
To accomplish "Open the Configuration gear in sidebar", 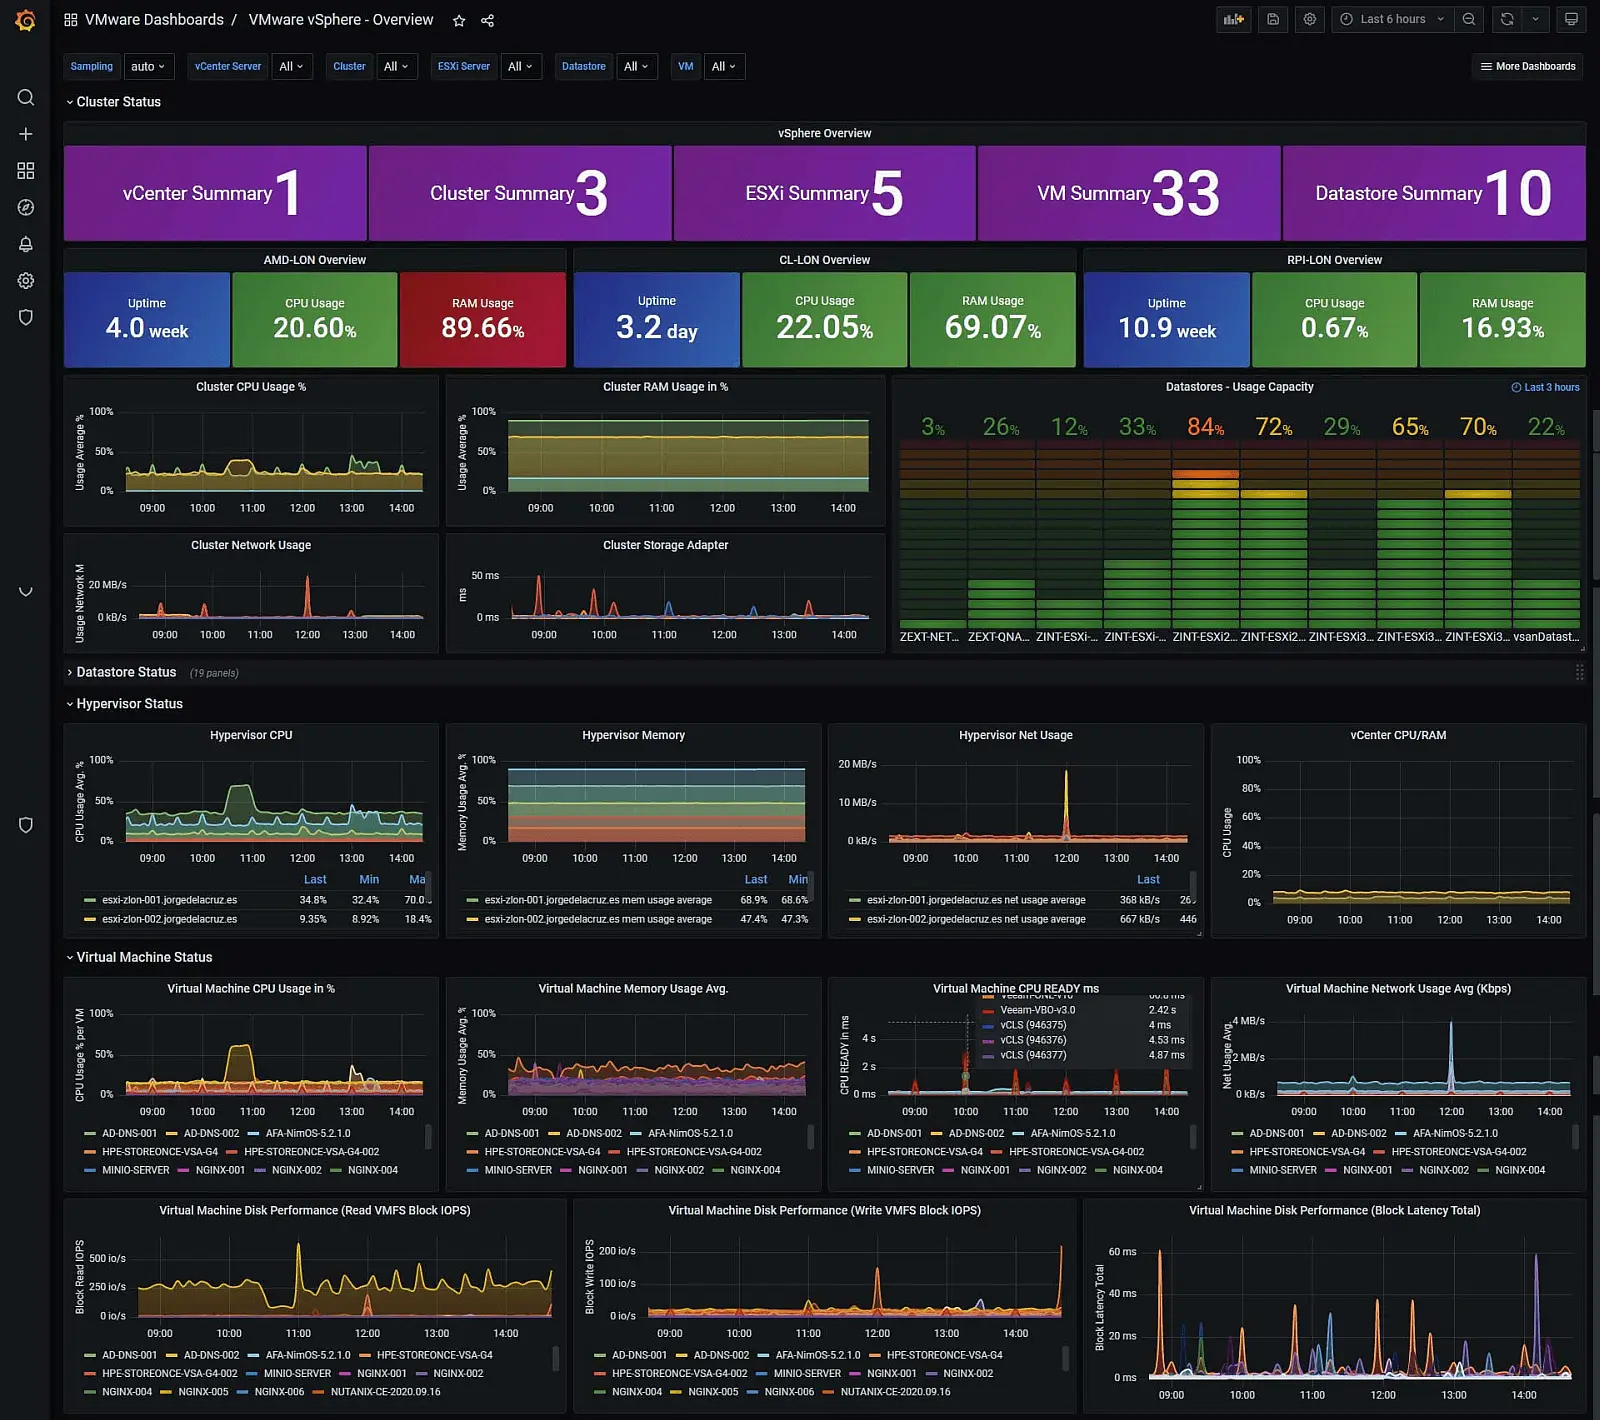I will pos(26,281).
